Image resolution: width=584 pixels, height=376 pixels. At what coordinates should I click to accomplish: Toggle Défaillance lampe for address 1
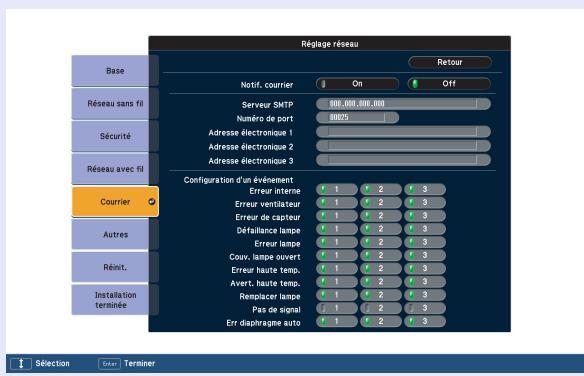(x=337, y=229)
